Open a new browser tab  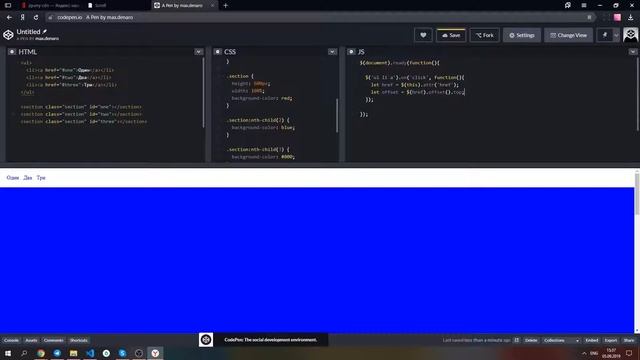(x=225, y=5)
